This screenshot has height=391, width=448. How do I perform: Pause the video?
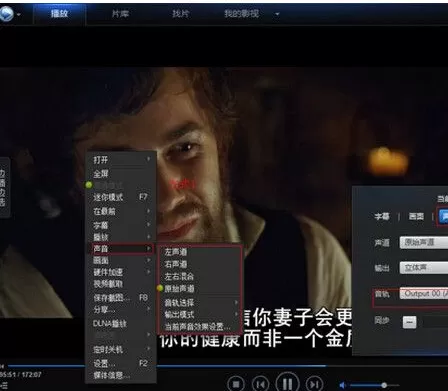287,383
